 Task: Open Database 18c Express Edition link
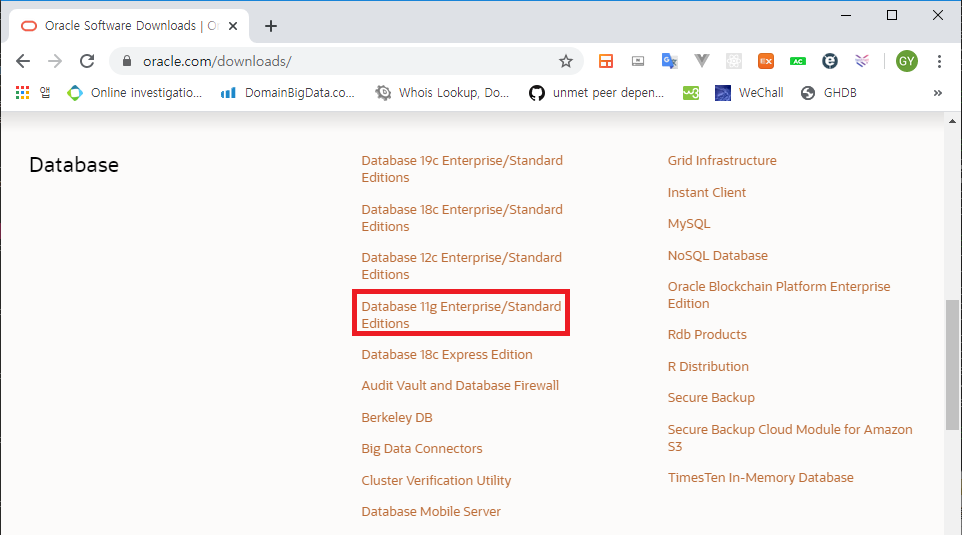(x=447, y=355)
